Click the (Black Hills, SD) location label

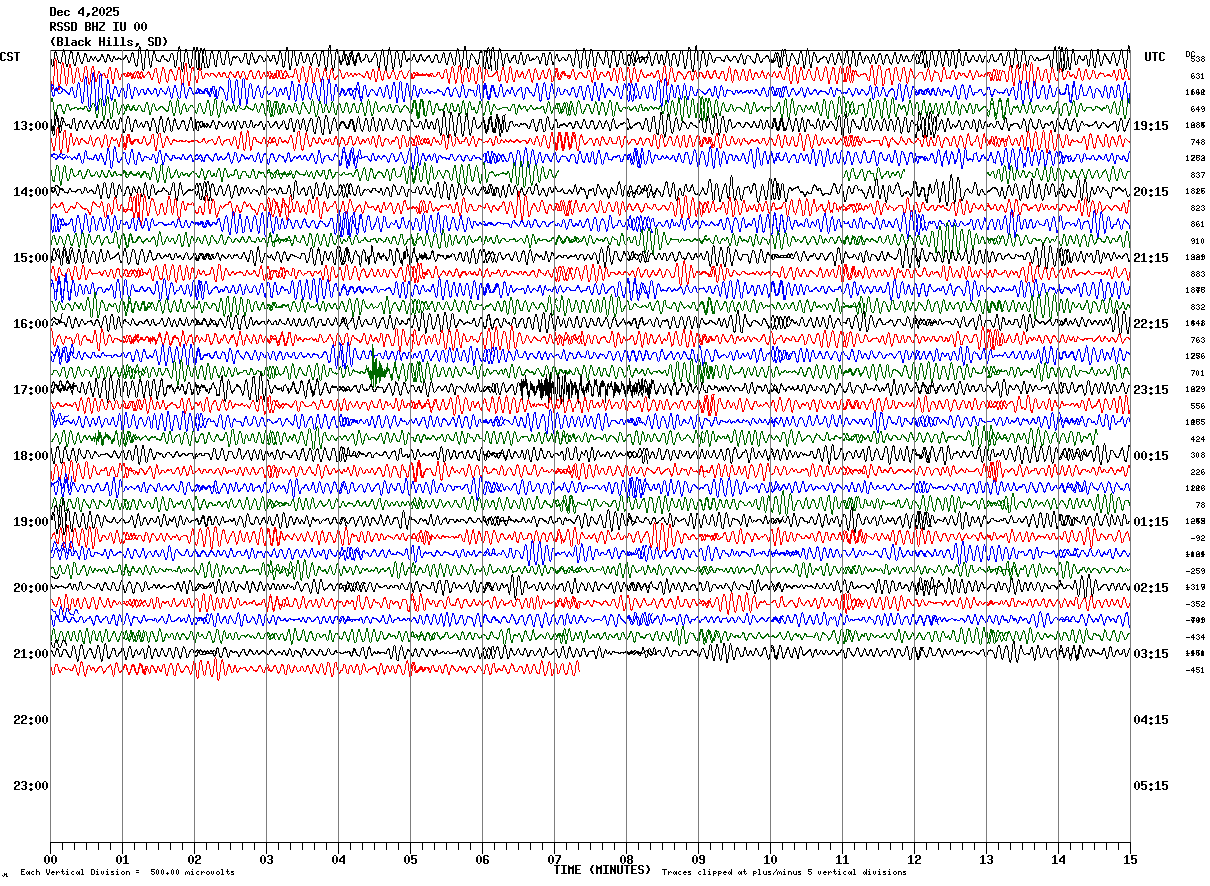coord(109,42)
